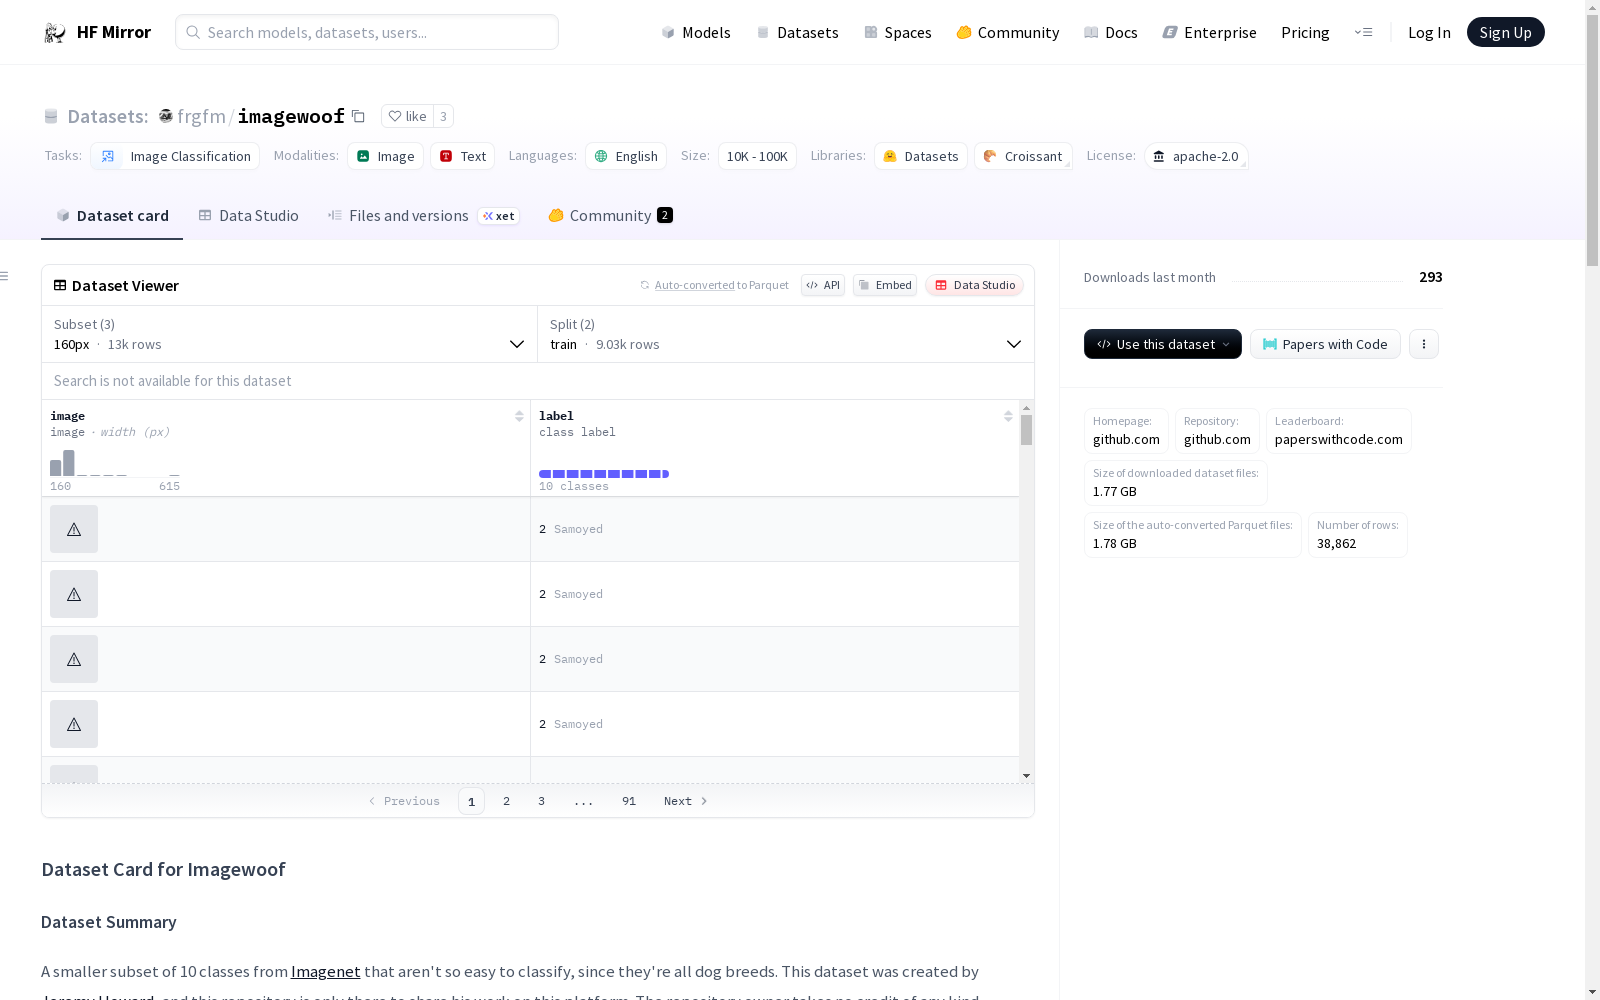Viewport: 1600px width, 1000px height.
Task: Filter by the Image Classification task tag
Action: click(175, 156)
